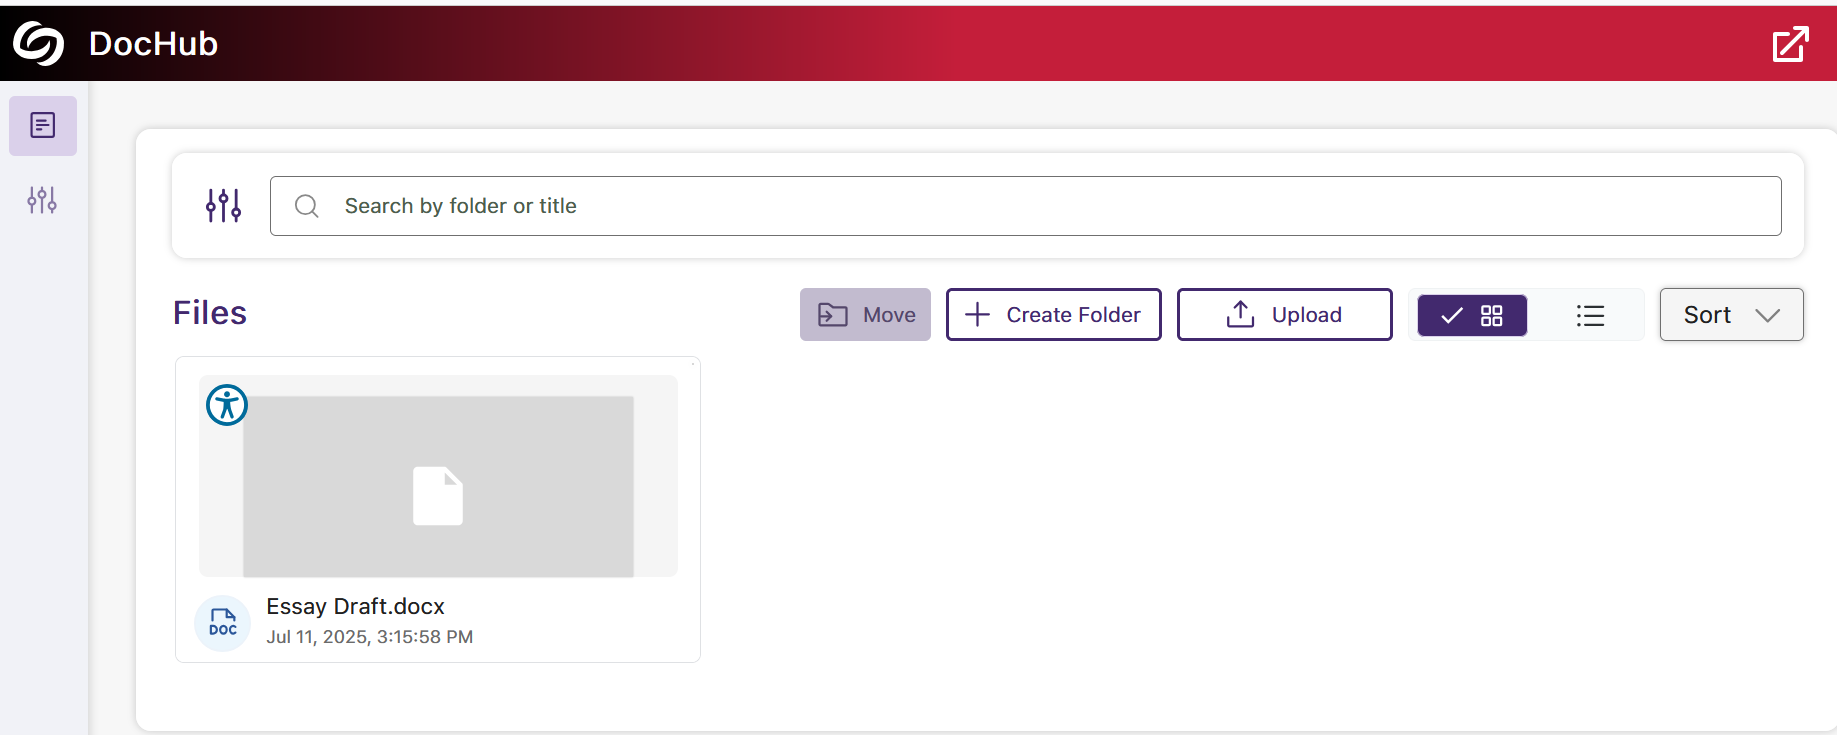Screen dimensions: 1837x735
Task: Open DocHub in a new window
Action: (x=1789, y=44)
